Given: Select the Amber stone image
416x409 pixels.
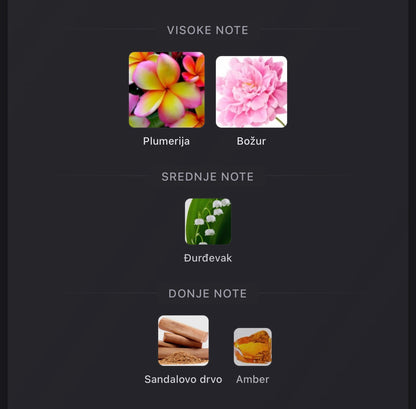Looking at the screenshot, I should pyautogui.click(x=253, y=347).
